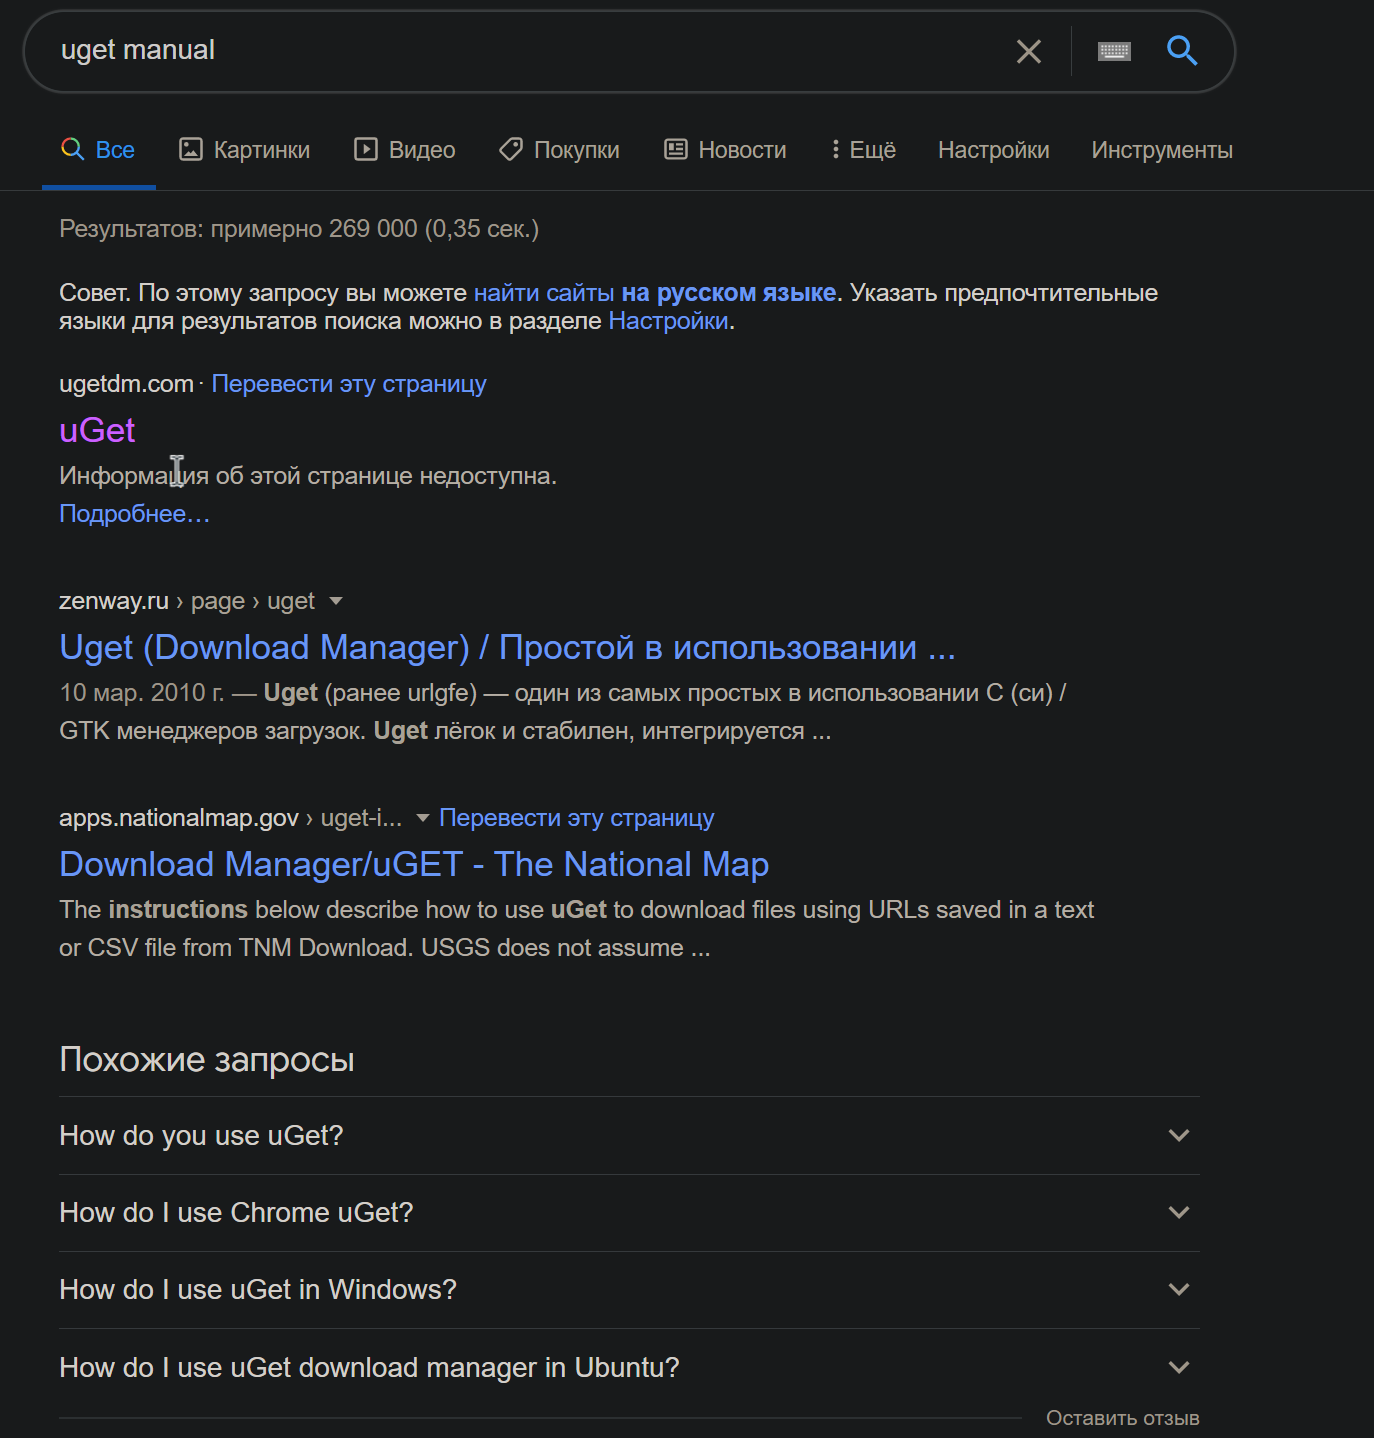Click the Оставить отзыв feedback link
The image size is (1374, 1438).
coord(1123,1418)
